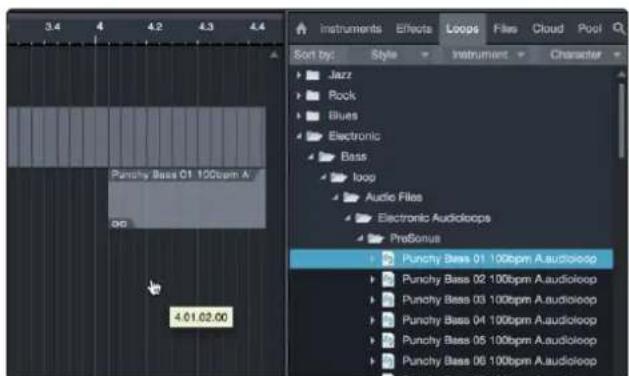Screen dimensions: 629x376
Task: Switch to the Instruments tab
Action: click(x=351, y=29)
